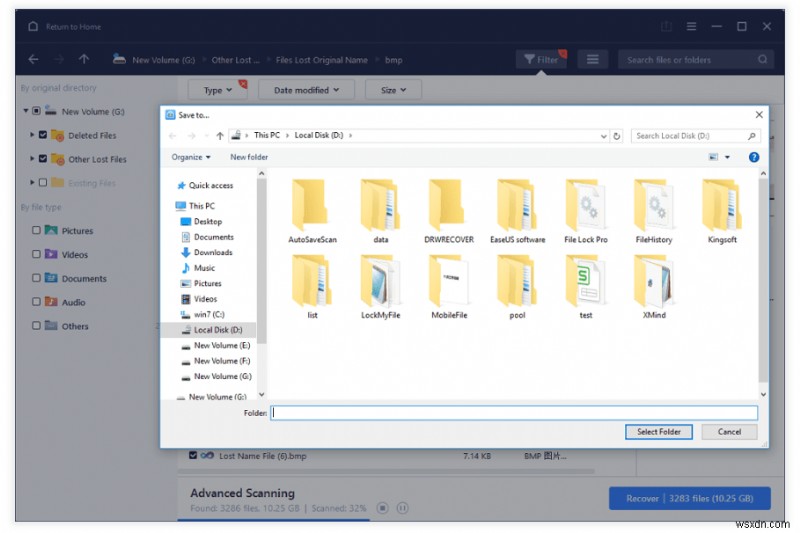
Task: Go up one folder in the Save to dialog
Action: pos(220,136)
